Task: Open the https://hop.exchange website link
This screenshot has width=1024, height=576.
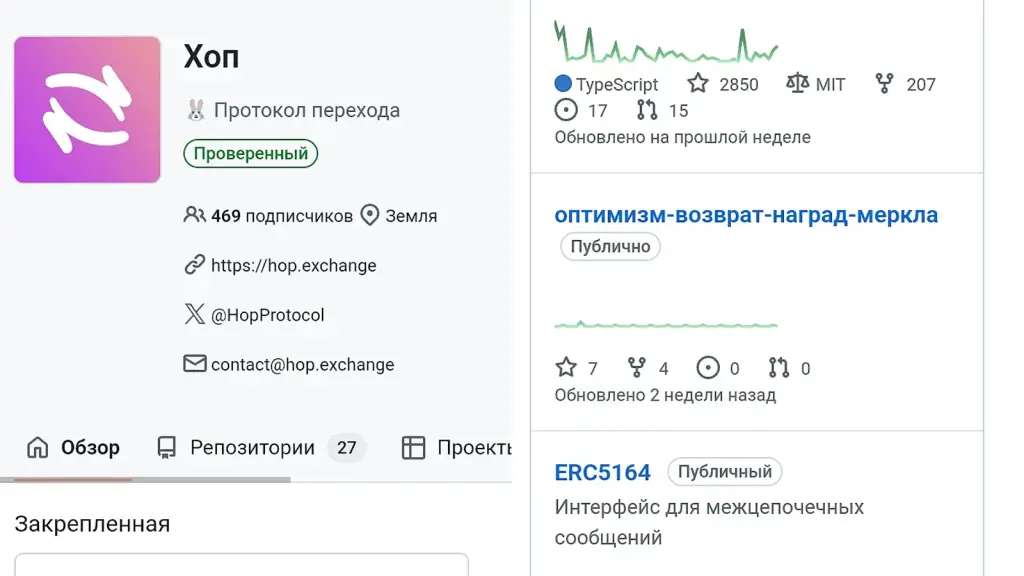Action: click(x=293, y=266)
